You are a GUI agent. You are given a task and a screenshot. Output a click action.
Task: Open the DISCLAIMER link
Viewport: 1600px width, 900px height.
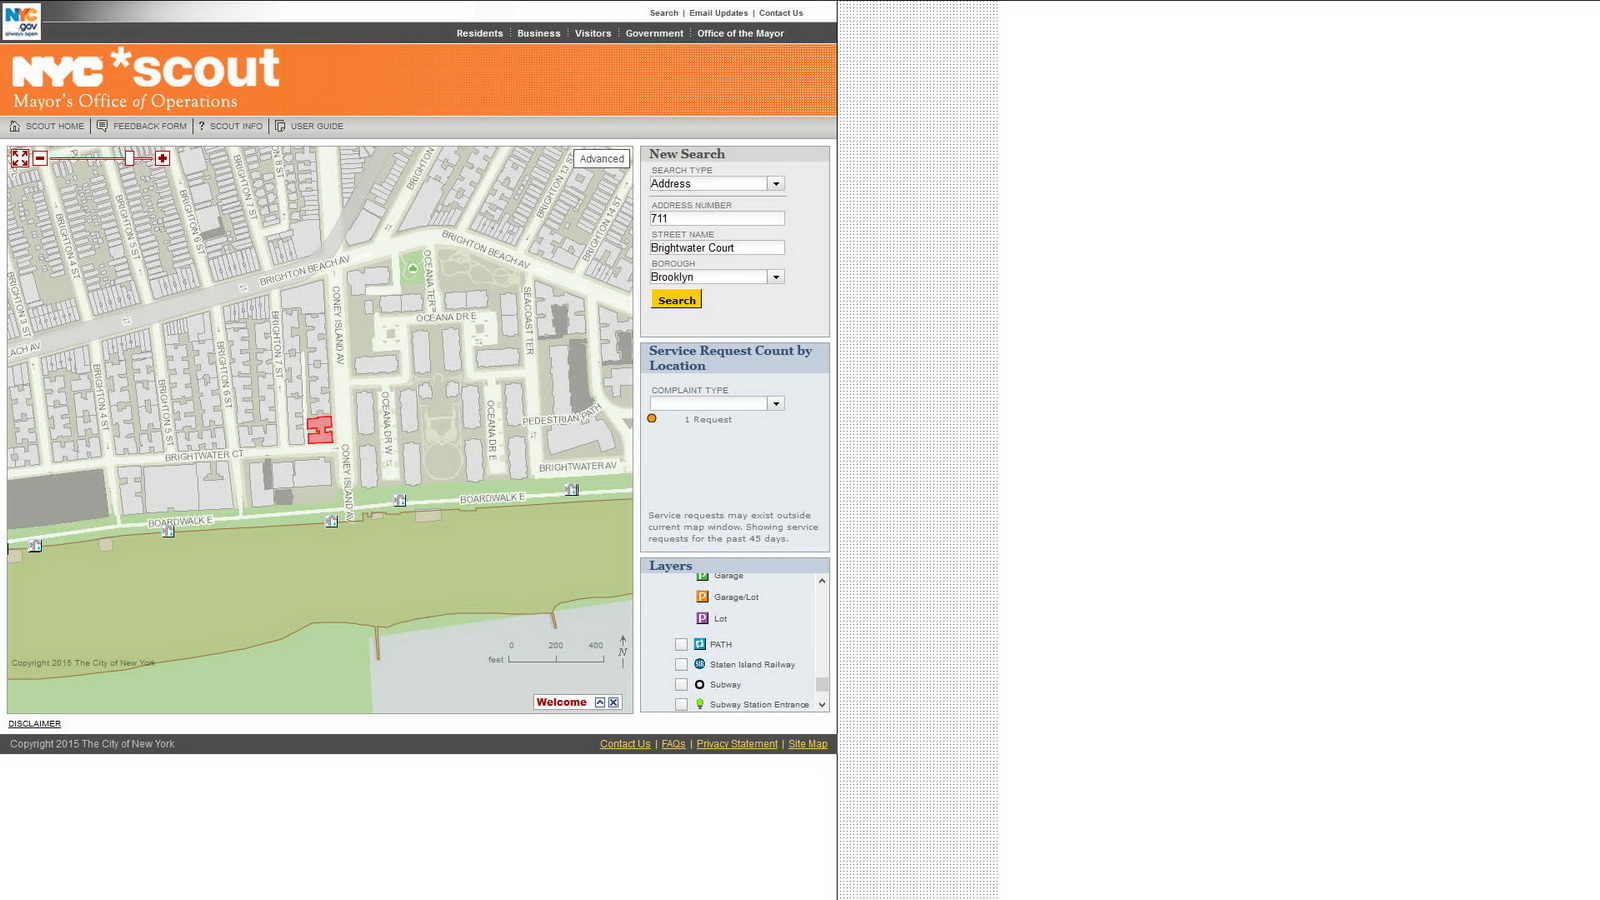pyautogui.click(x=35, y=724)
